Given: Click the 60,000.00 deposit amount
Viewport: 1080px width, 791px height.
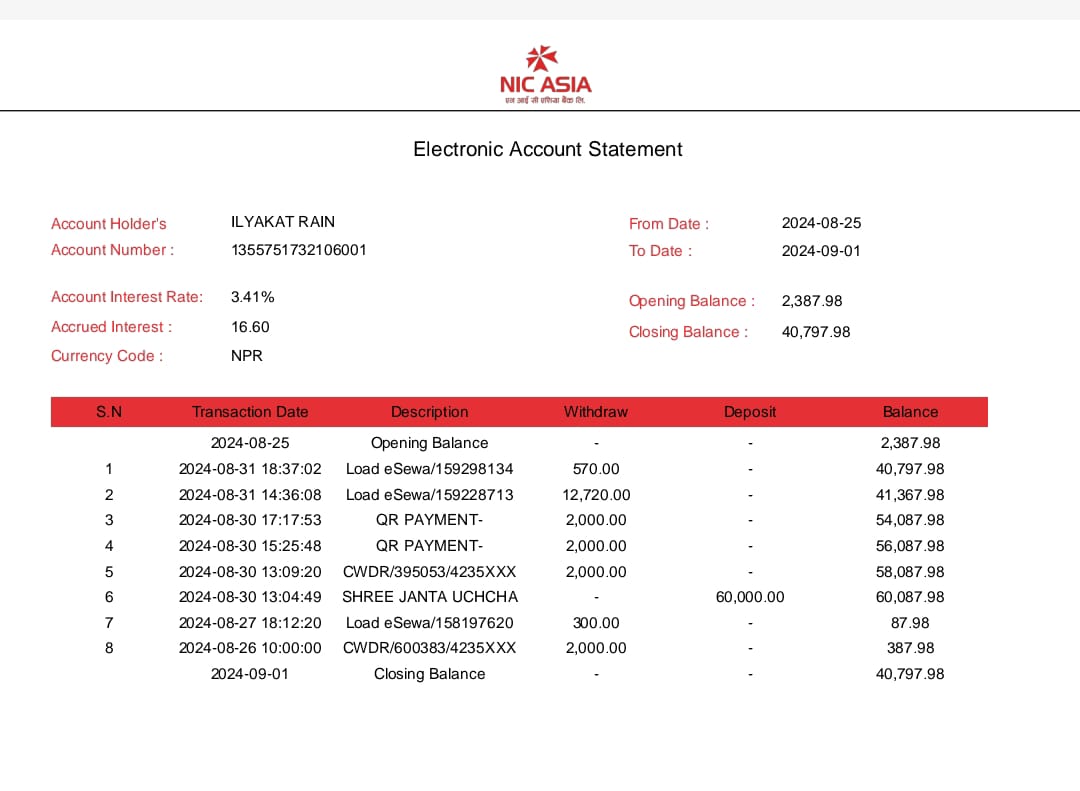Looking at the screenshot, I should tap(750, 597).
